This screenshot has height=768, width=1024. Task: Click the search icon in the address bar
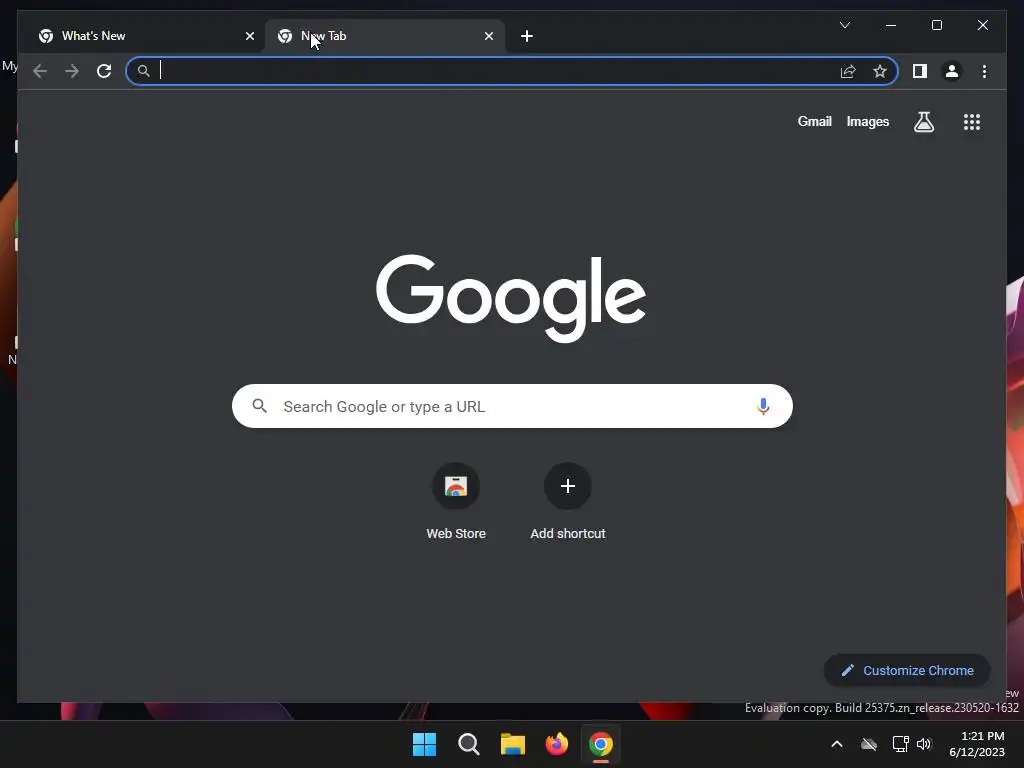144,71
